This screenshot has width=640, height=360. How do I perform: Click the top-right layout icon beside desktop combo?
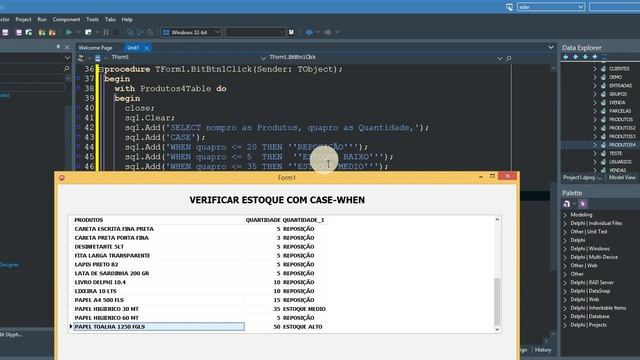(509, 7)
